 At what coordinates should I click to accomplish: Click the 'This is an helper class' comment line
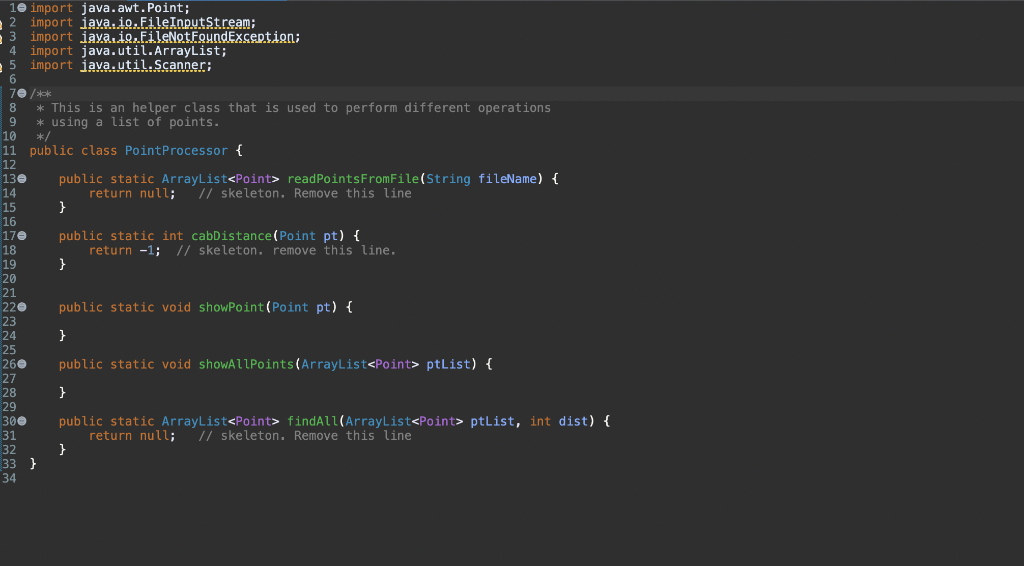tap(293, 108)
